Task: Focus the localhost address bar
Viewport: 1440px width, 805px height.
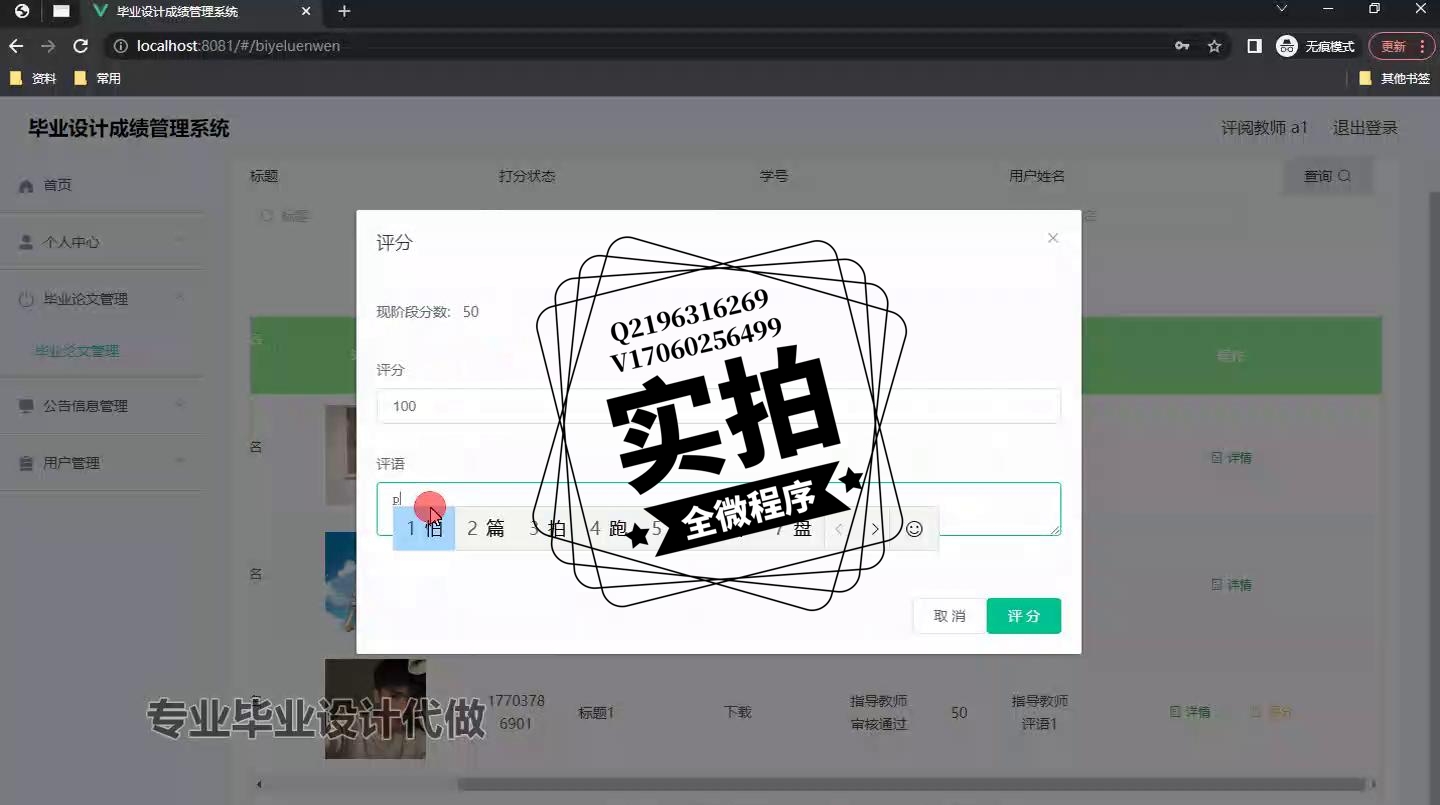Action: [x=640, y=46]
